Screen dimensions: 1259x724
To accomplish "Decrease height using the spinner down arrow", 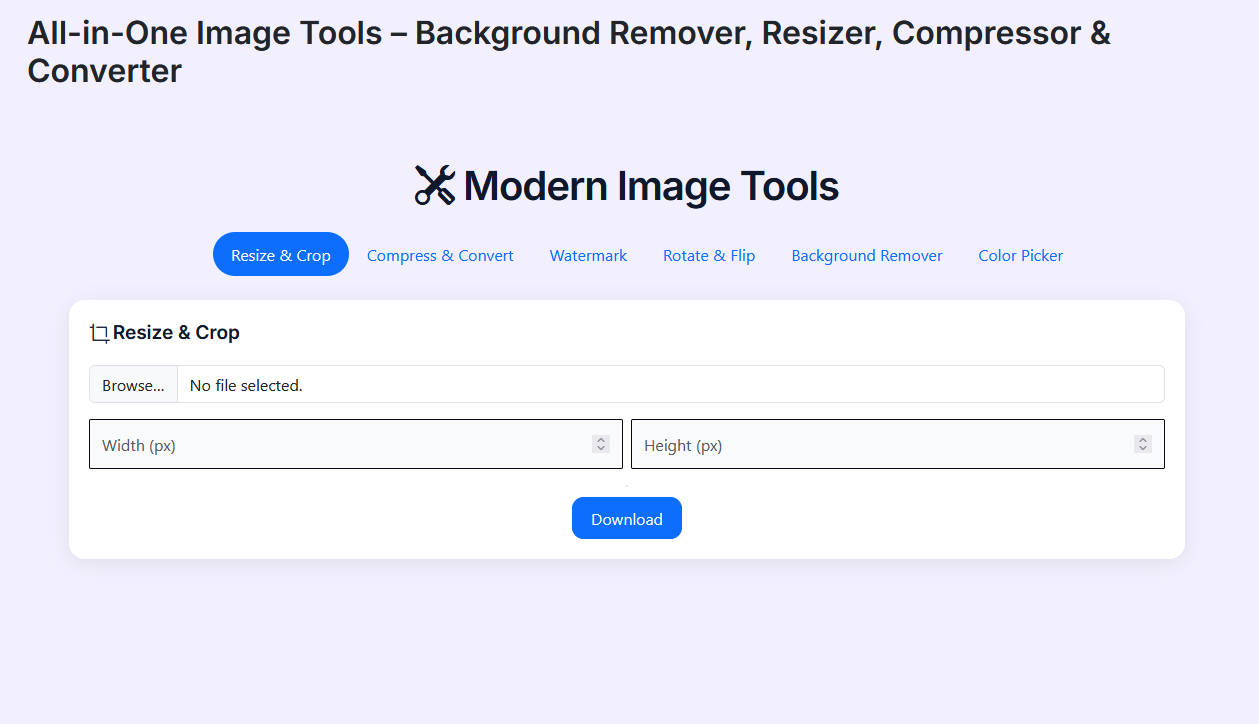I will coord(1143,449).
